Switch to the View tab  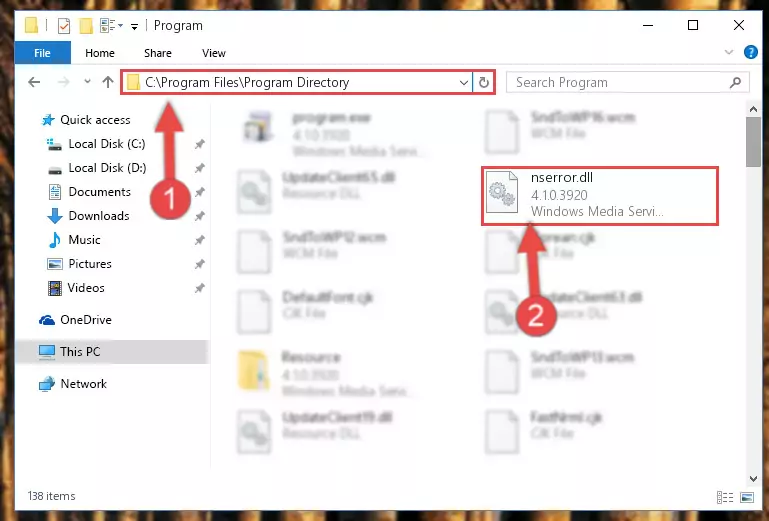click(x=214, y=53)
